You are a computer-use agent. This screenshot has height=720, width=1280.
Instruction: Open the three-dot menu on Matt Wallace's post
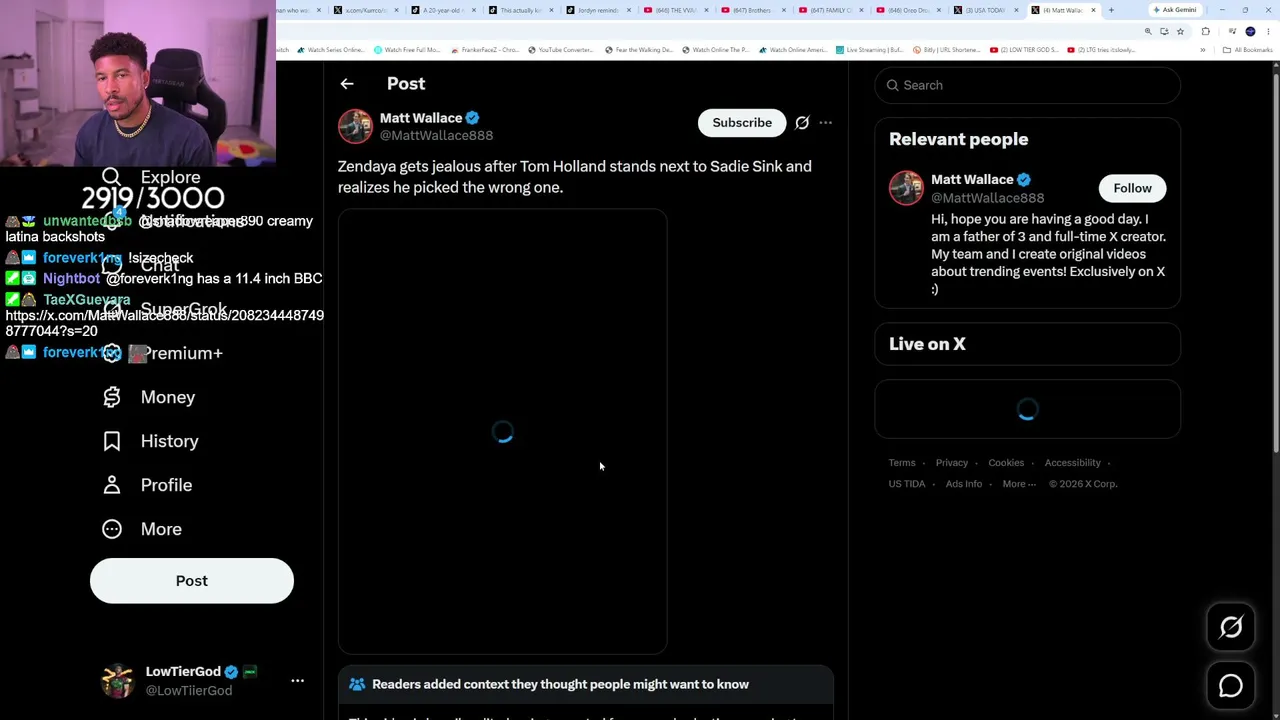pos(825,123)
